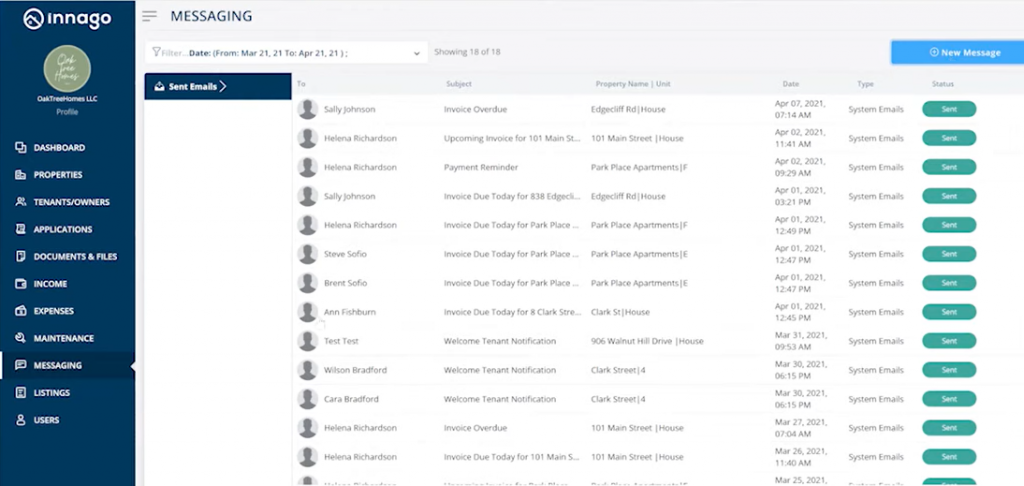The width and height of the screenshot is (1024, 486).
Task: Open the Profile link under company name
Action: [x=67, y=112]
